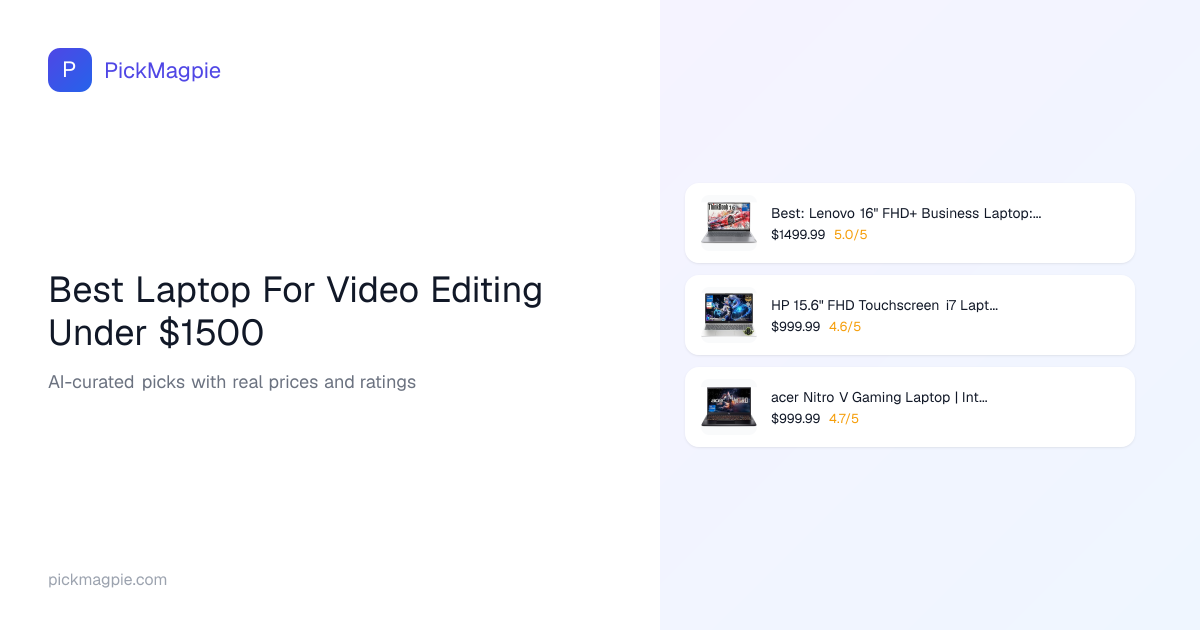
Task: Visit the pickmagpie.com footer link
Action: pos(107,580)
